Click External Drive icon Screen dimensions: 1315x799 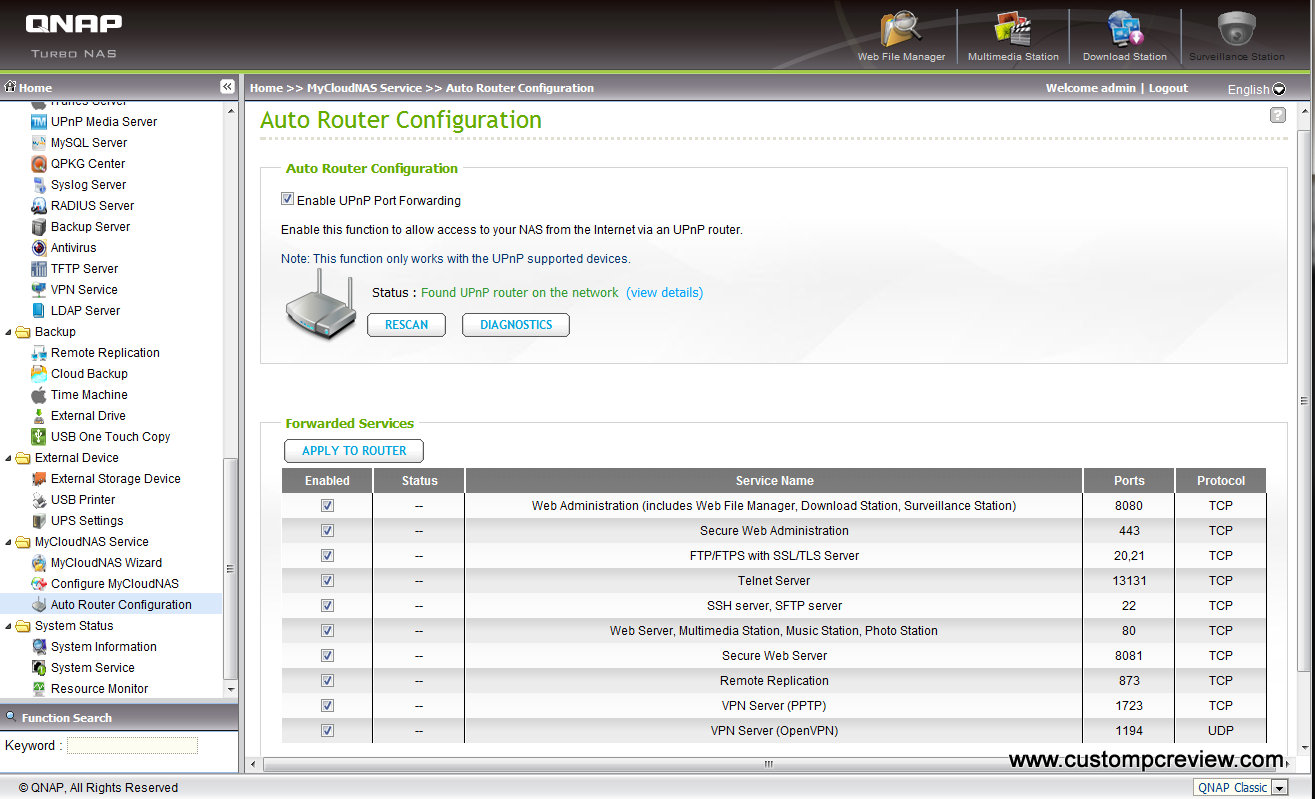point(39,415)
